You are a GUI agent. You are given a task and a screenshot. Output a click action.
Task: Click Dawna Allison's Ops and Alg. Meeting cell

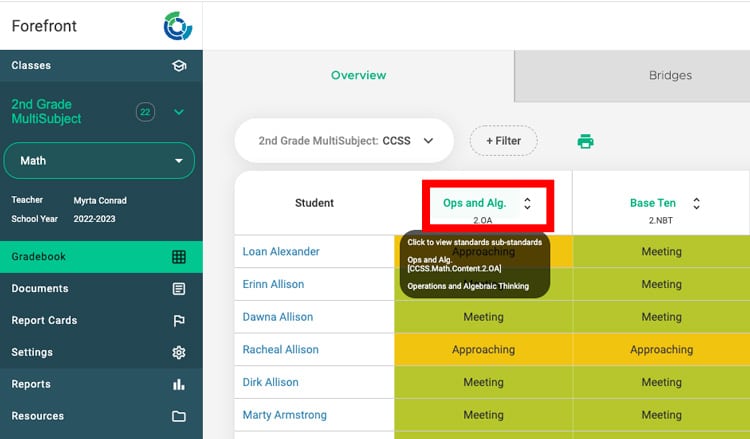coord(483,317)
